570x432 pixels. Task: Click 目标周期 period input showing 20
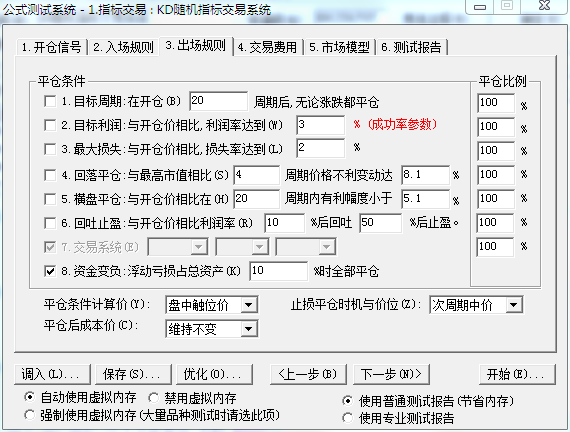218,101
